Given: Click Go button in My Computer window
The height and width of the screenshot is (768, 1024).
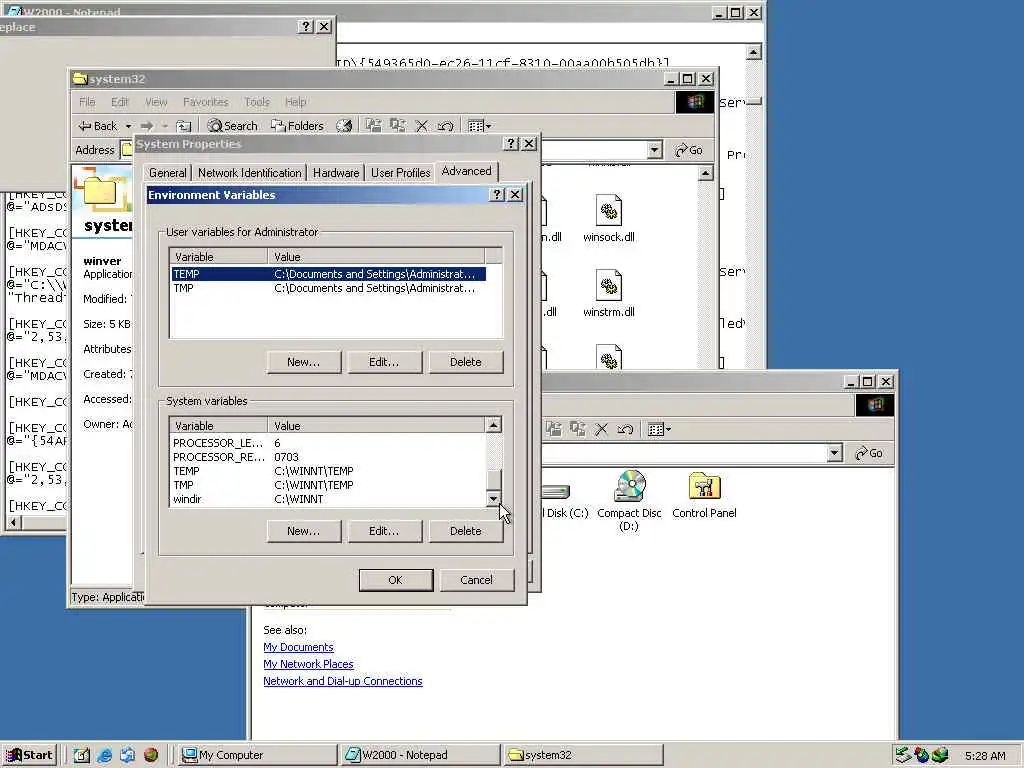Looking at the screenshot, I should click(x=869, y=453).
